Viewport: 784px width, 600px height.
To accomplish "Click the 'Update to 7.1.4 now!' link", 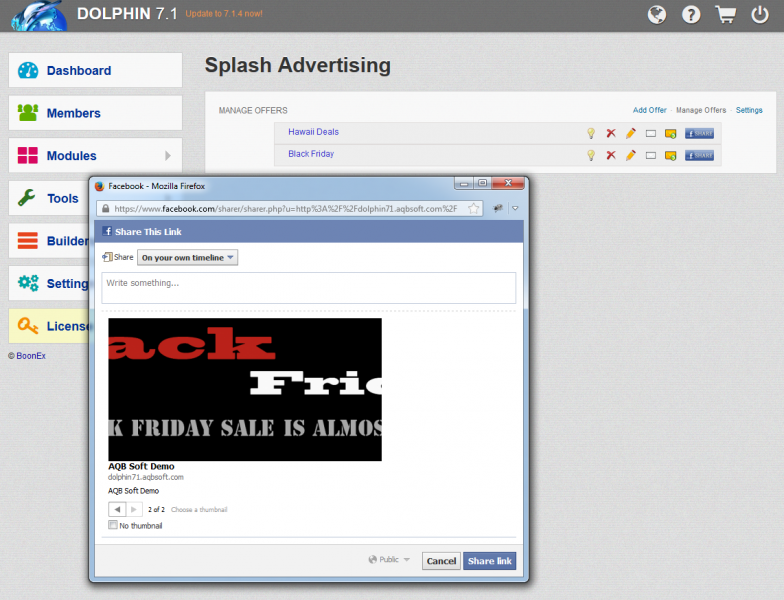I will tap(224, 14).
